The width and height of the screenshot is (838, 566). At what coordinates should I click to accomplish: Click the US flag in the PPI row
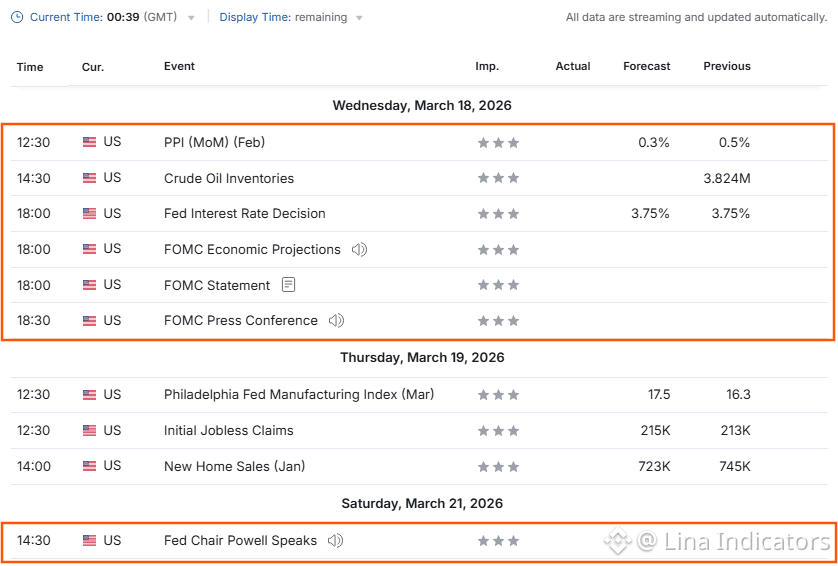[89, 142]
